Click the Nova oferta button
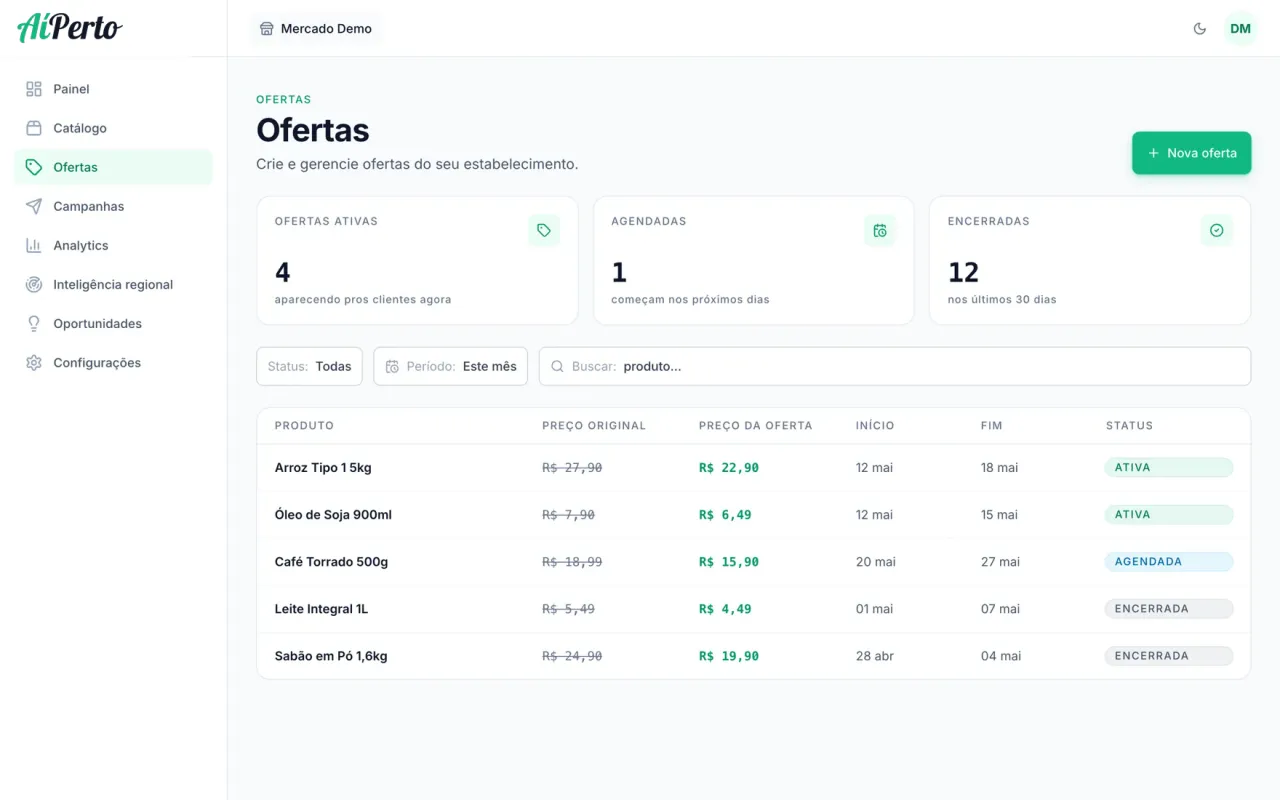1280x800 pixels. pos(1192,153)
